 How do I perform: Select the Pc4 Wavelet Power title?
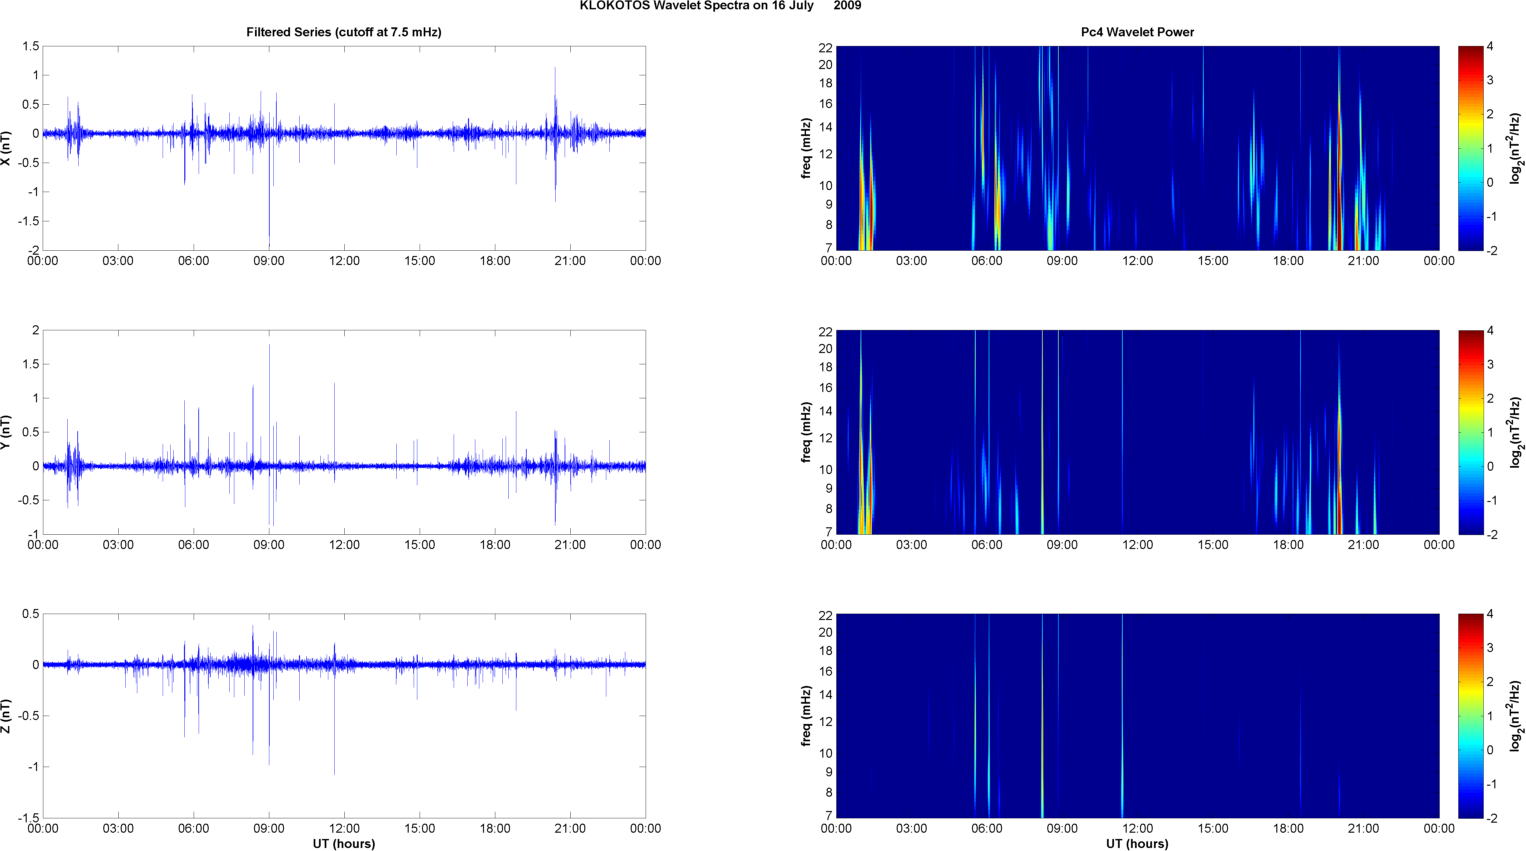[1137, 32]
